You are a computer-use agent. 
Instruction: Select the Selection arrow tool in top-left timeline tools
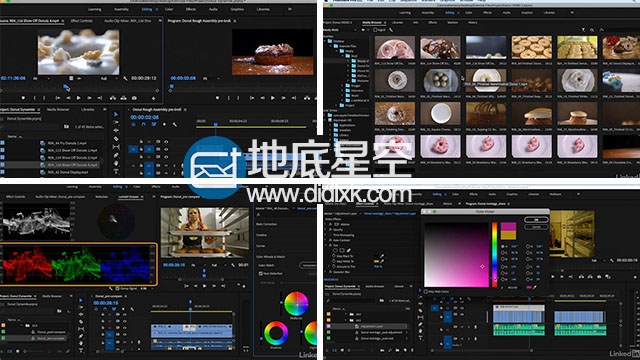[116, 115]
